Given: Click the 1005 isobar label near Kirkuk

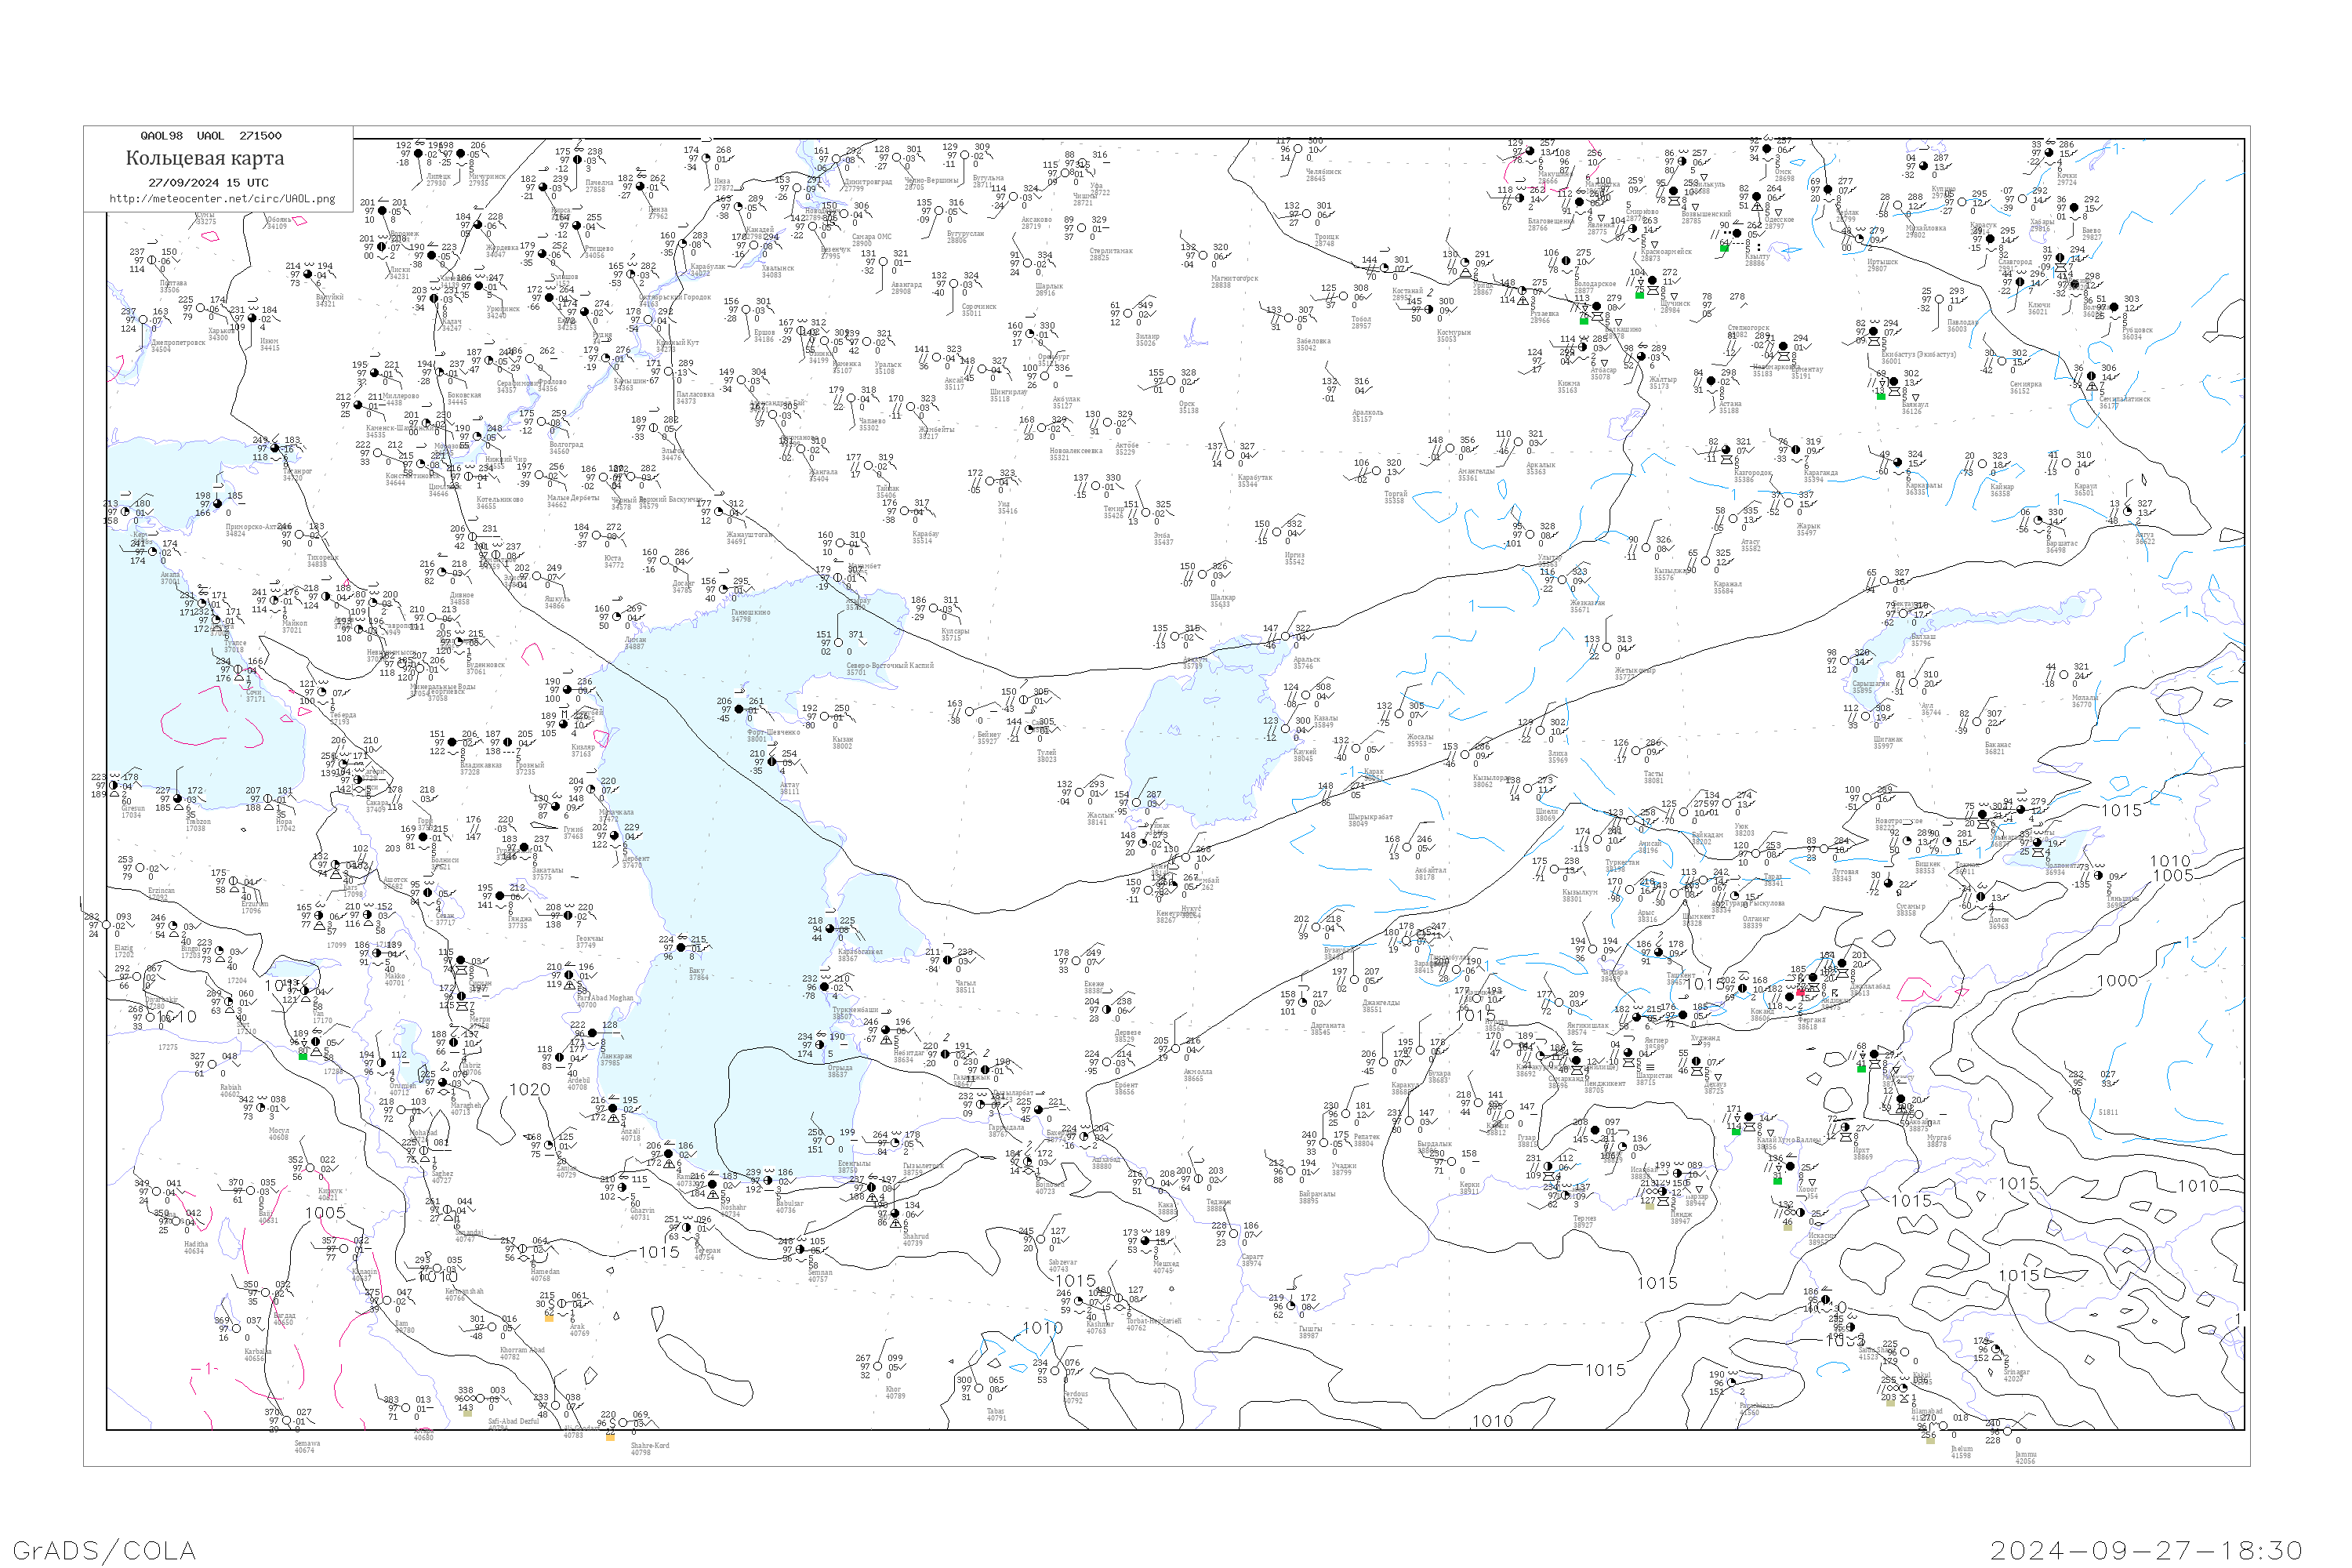Looking at the screenshot, I should pos(325,1212).
